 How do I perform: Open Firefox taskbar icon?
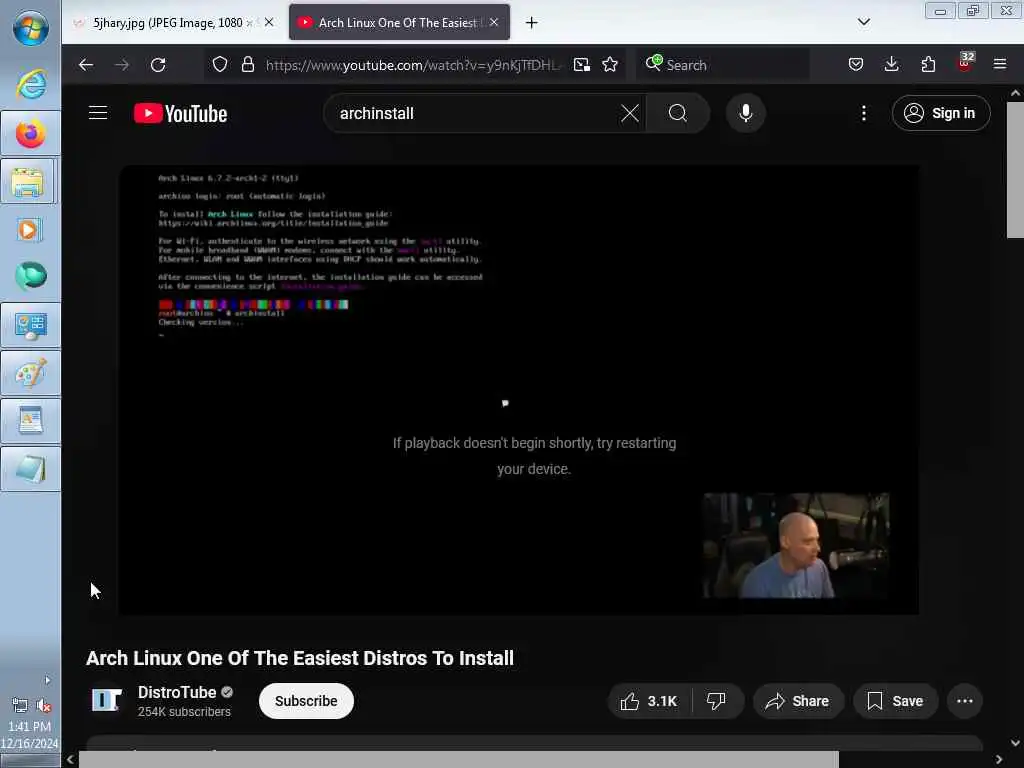tap(31, 133)
